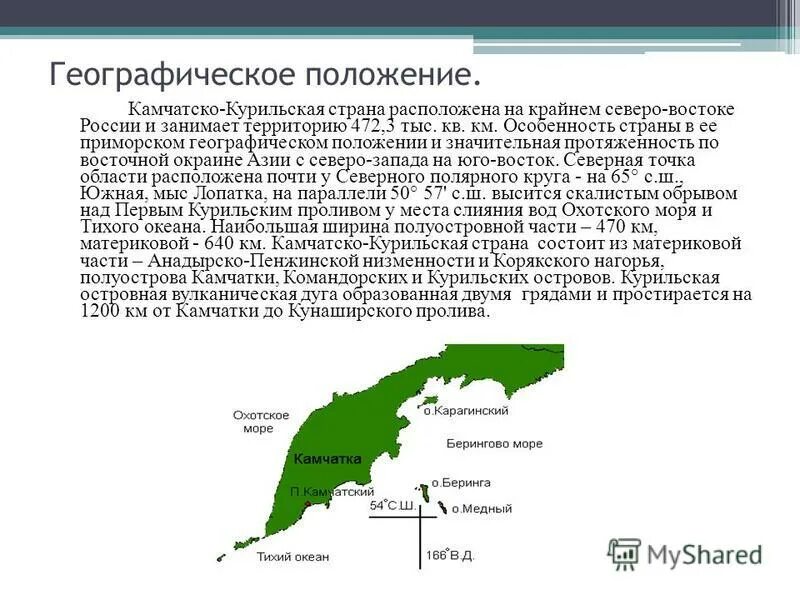Select the red marker near П.Камчатский
Screen dimensions: 800x600
click(307, 503)
